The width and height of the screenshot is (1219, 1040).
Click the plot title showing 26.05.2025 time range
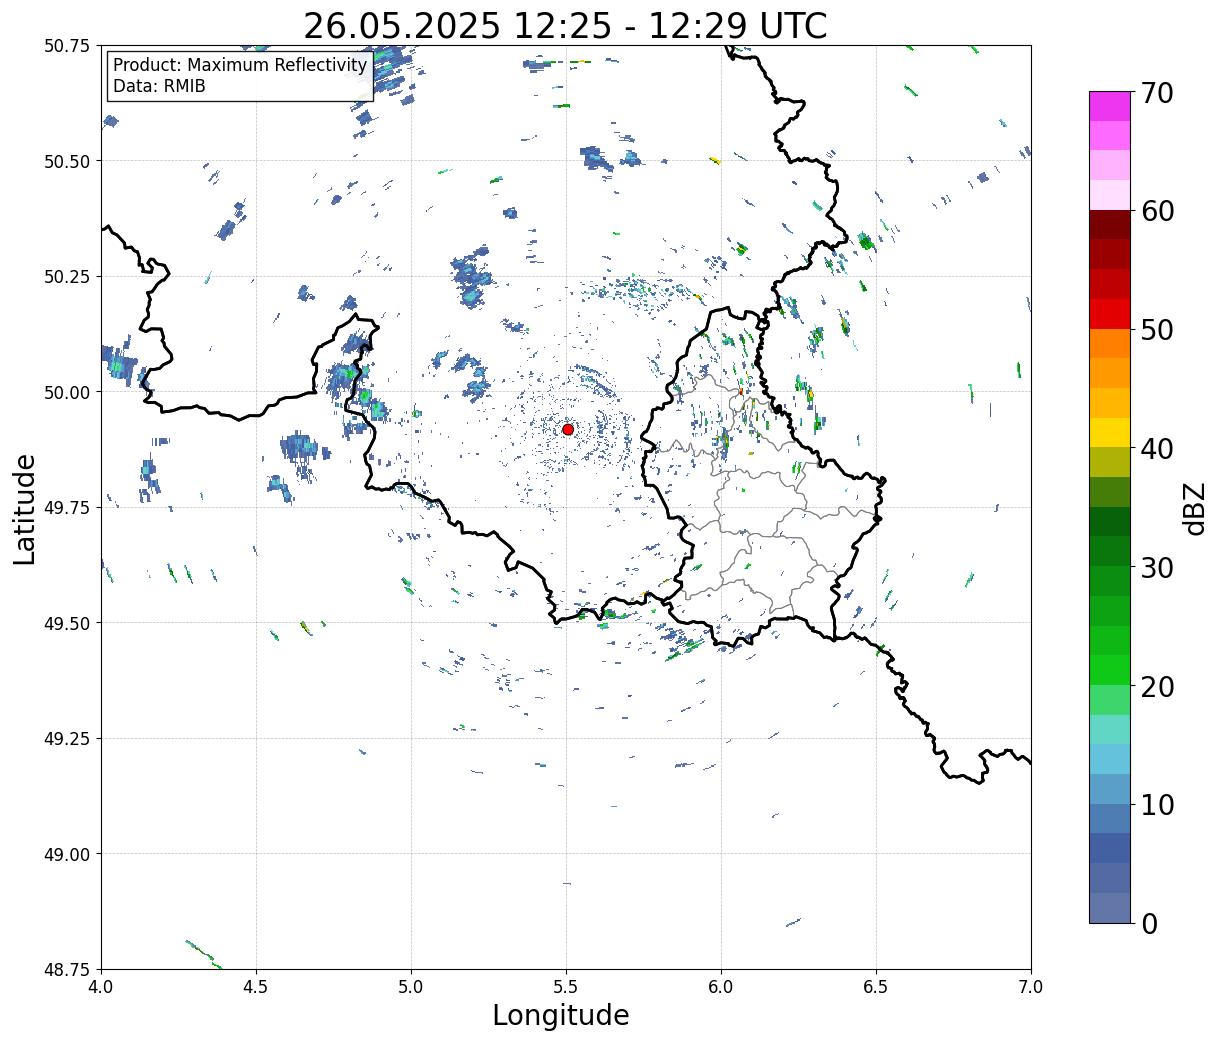coord(565,25)
